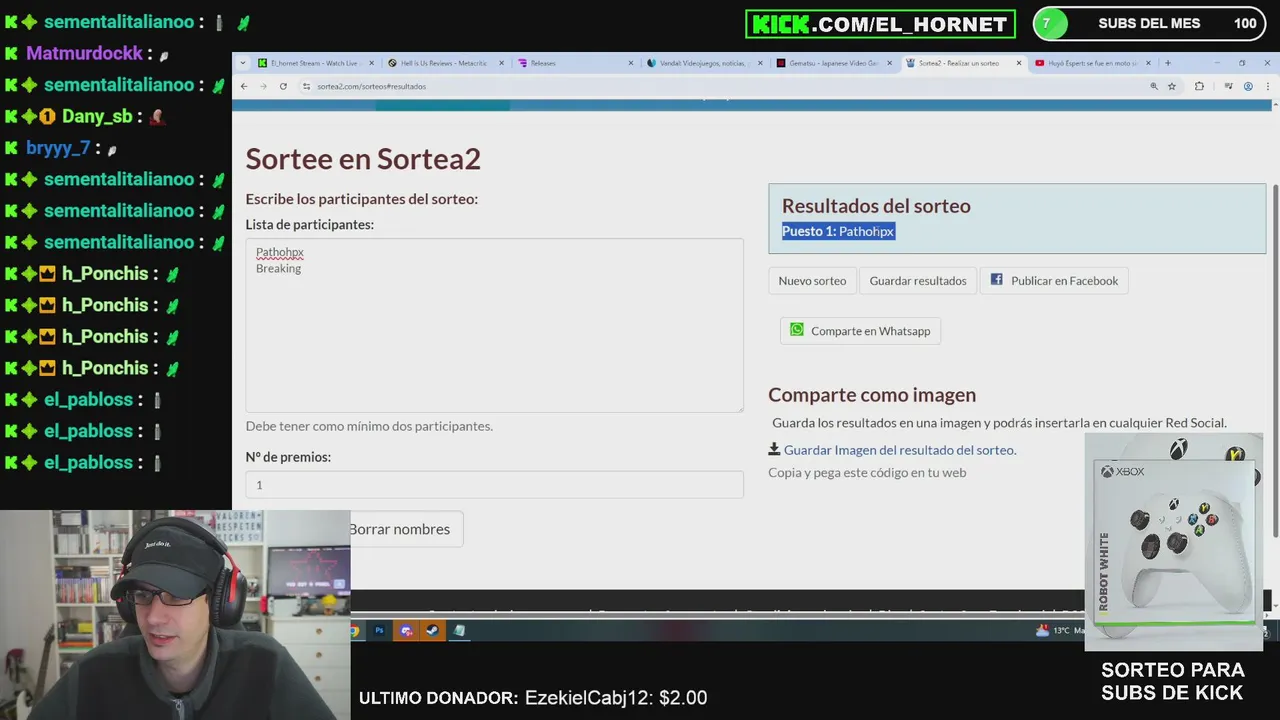Launch Photoshop from taskbar
1280x720 pixels.
tap(379, 630)
